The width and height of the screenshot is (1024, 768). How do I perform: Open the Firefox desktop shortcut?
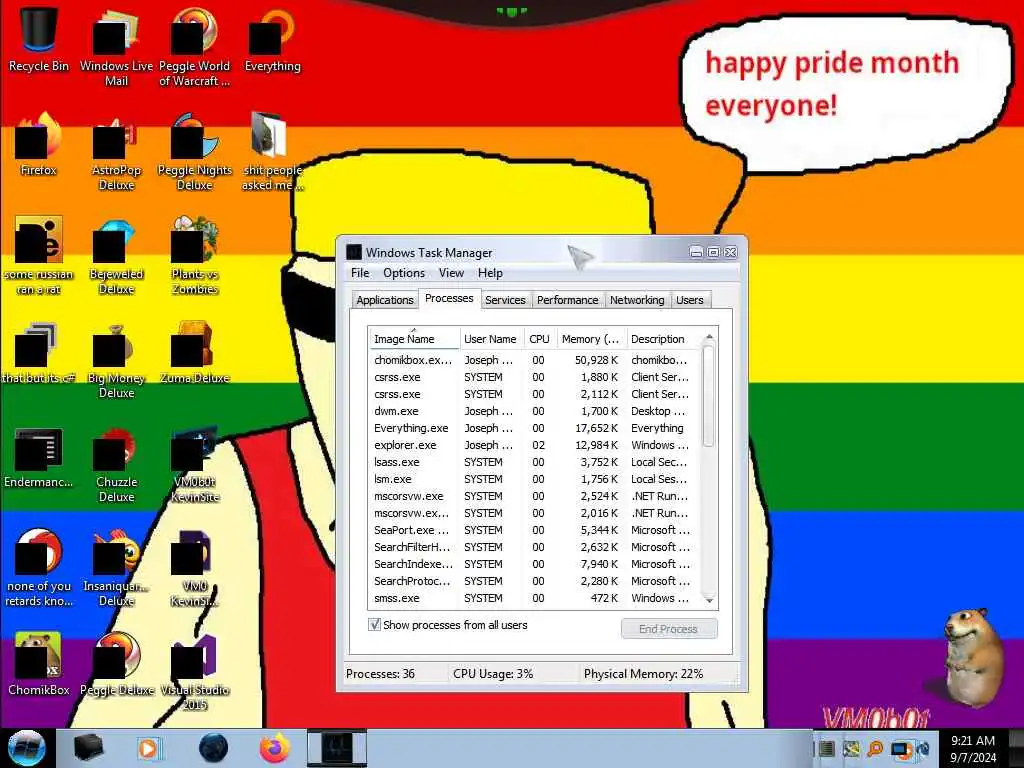click(39, 144)
